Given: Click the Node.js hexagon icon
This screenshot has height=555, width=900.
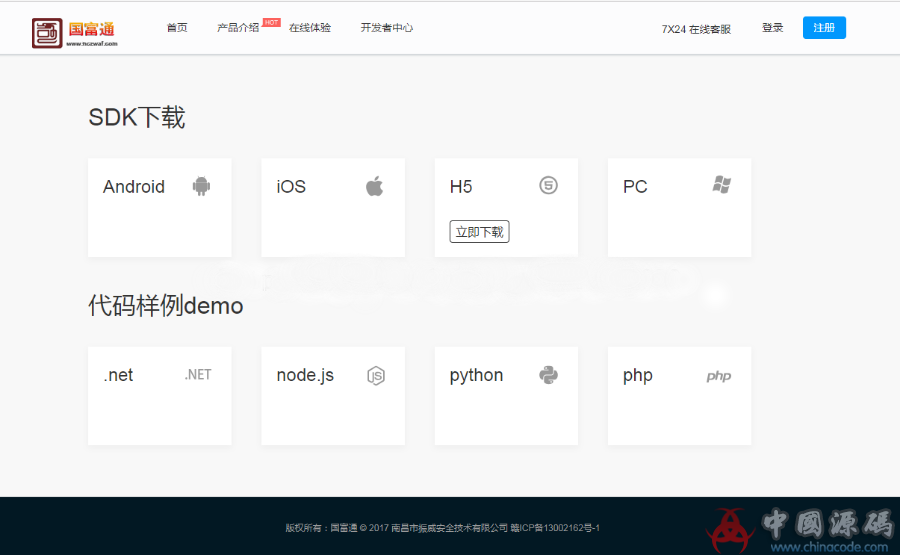Looking at the screenshot, I should (x=375, y=375).
